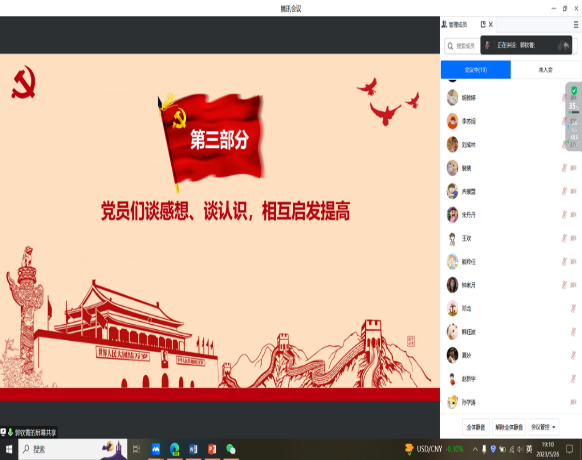The width and height of the screenshot is (582, 460).
Task: Open the hamburger menu in member panel
Action: tap(576, 25)
